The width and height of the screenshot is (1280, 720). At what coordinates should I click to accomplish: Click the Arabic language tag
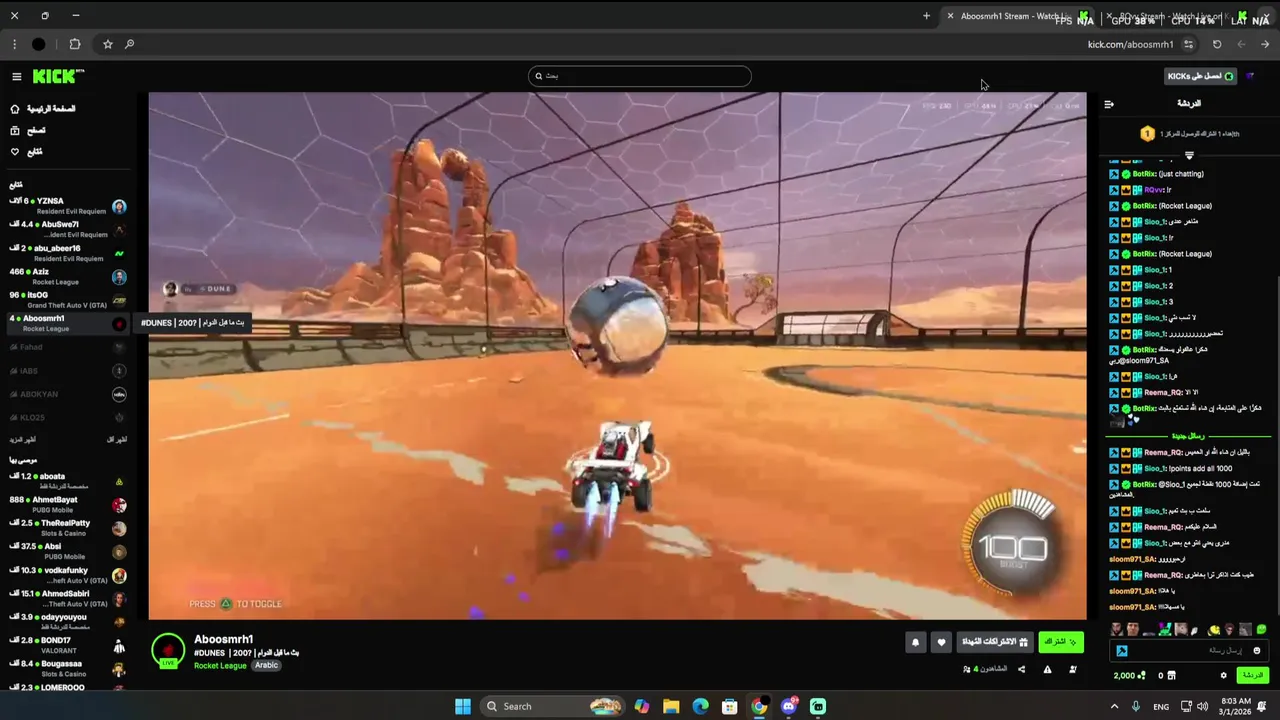point(266,665)
